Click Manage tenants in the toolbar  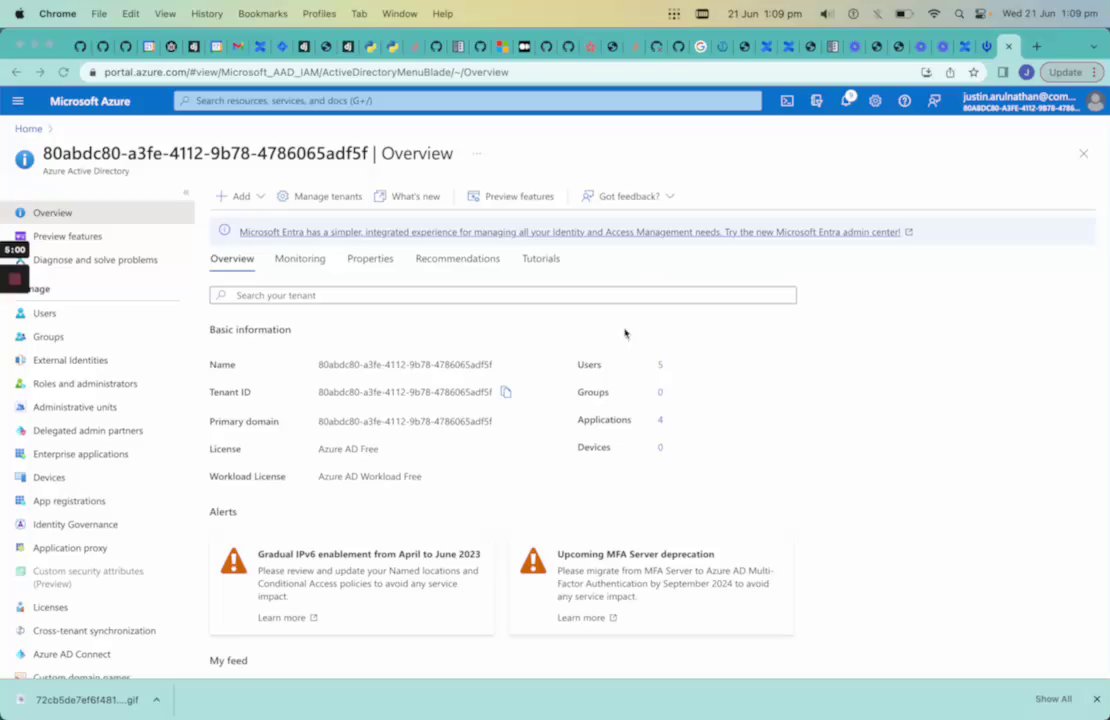(319, 196)
